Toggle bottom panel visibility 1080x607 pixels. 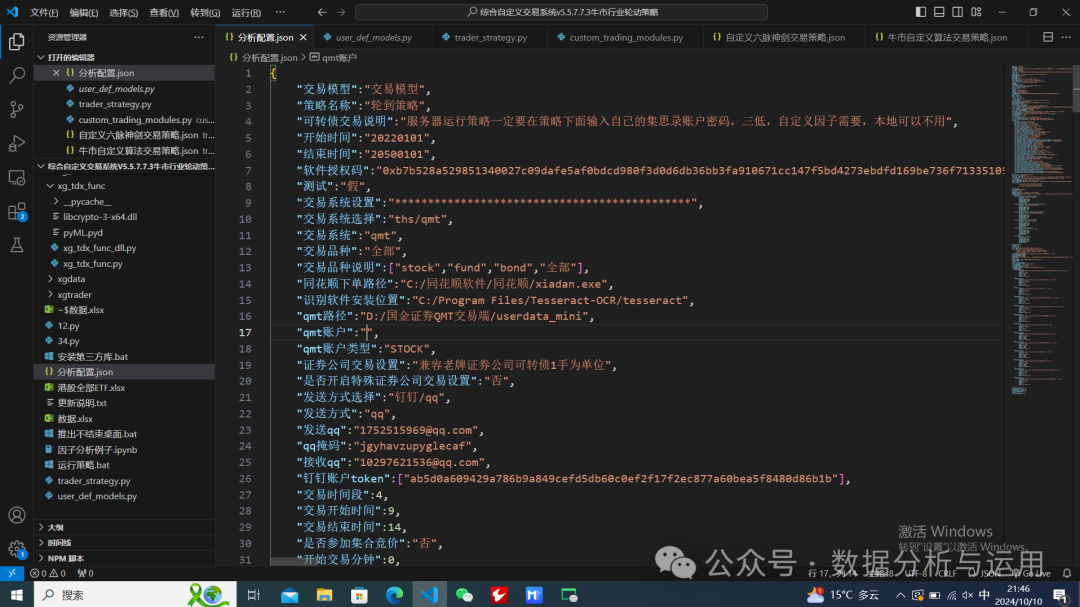(x=939, y=12)
